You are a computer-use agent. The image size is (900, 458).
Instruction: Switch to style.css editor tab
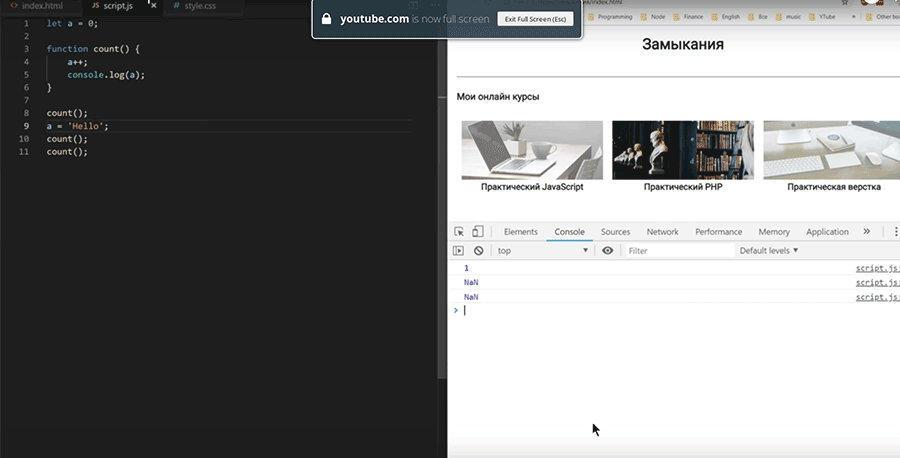click(x=200, y=6)
